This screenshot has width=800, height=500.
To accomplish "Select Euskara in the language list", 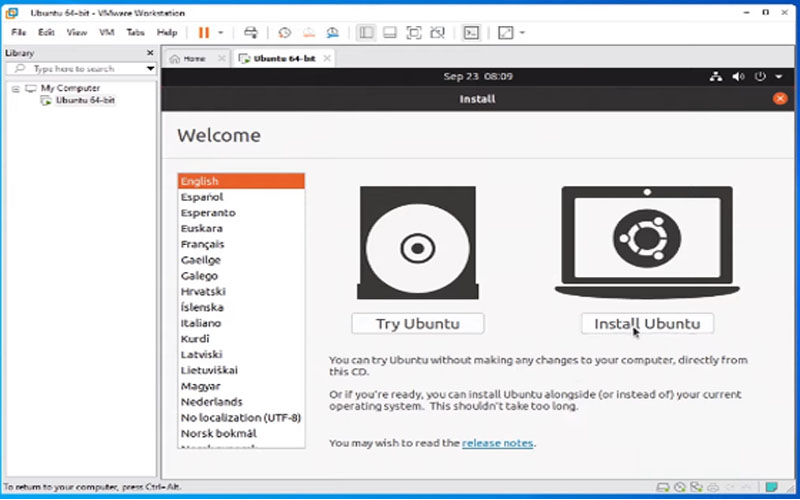I will tap(241, 229).
